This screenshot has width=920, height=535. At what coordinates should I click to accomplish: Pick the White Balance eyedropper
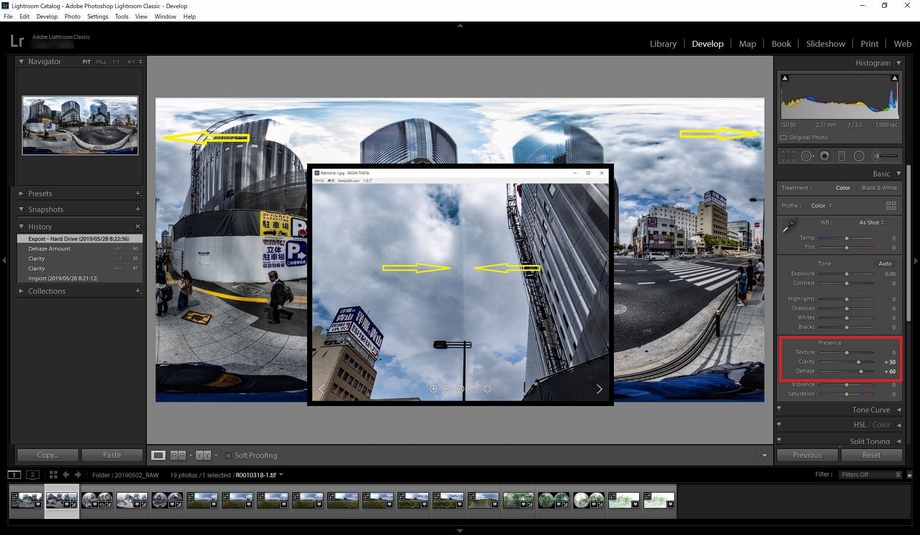pos(790,225)
